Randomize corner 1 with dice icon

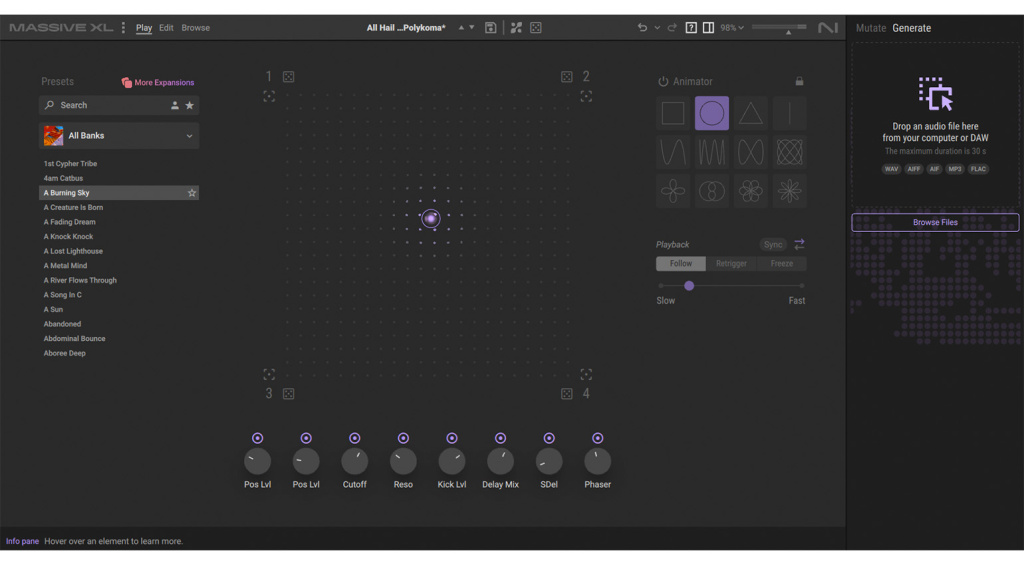point(288,76)
